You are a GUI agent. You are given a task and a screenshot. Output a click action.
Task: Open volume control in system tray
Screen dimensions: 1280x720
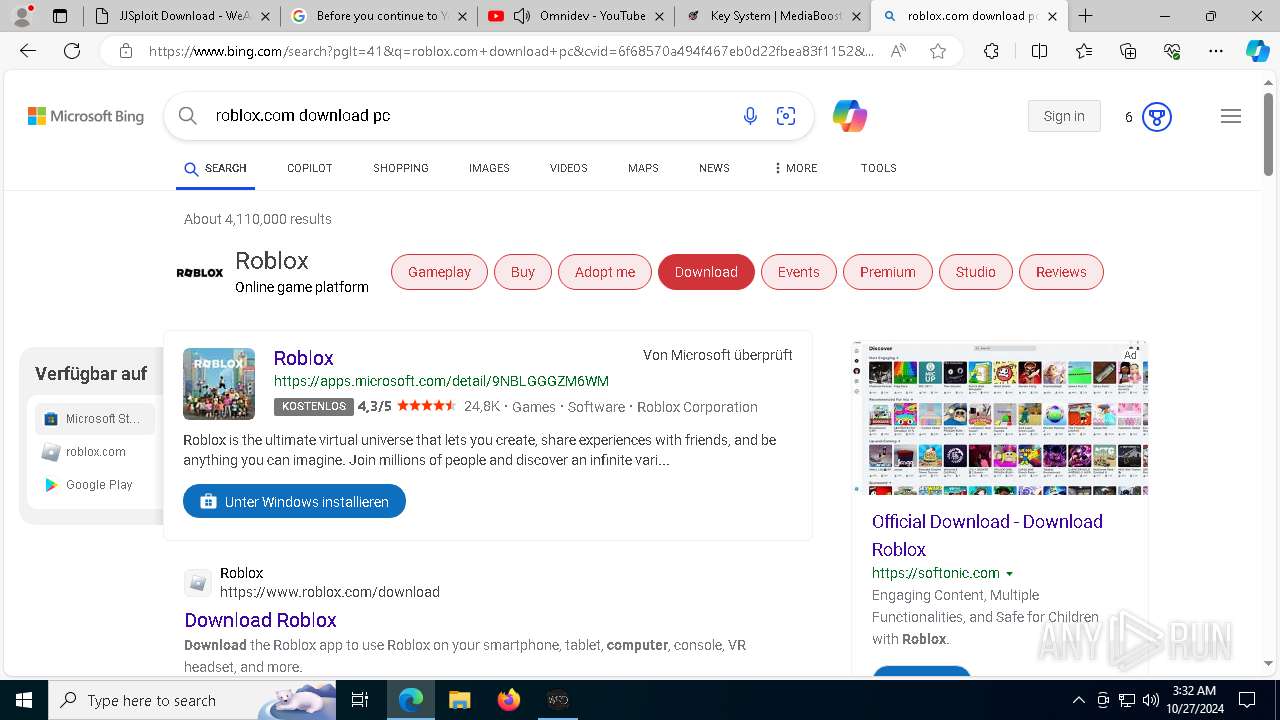(1151, 700)
